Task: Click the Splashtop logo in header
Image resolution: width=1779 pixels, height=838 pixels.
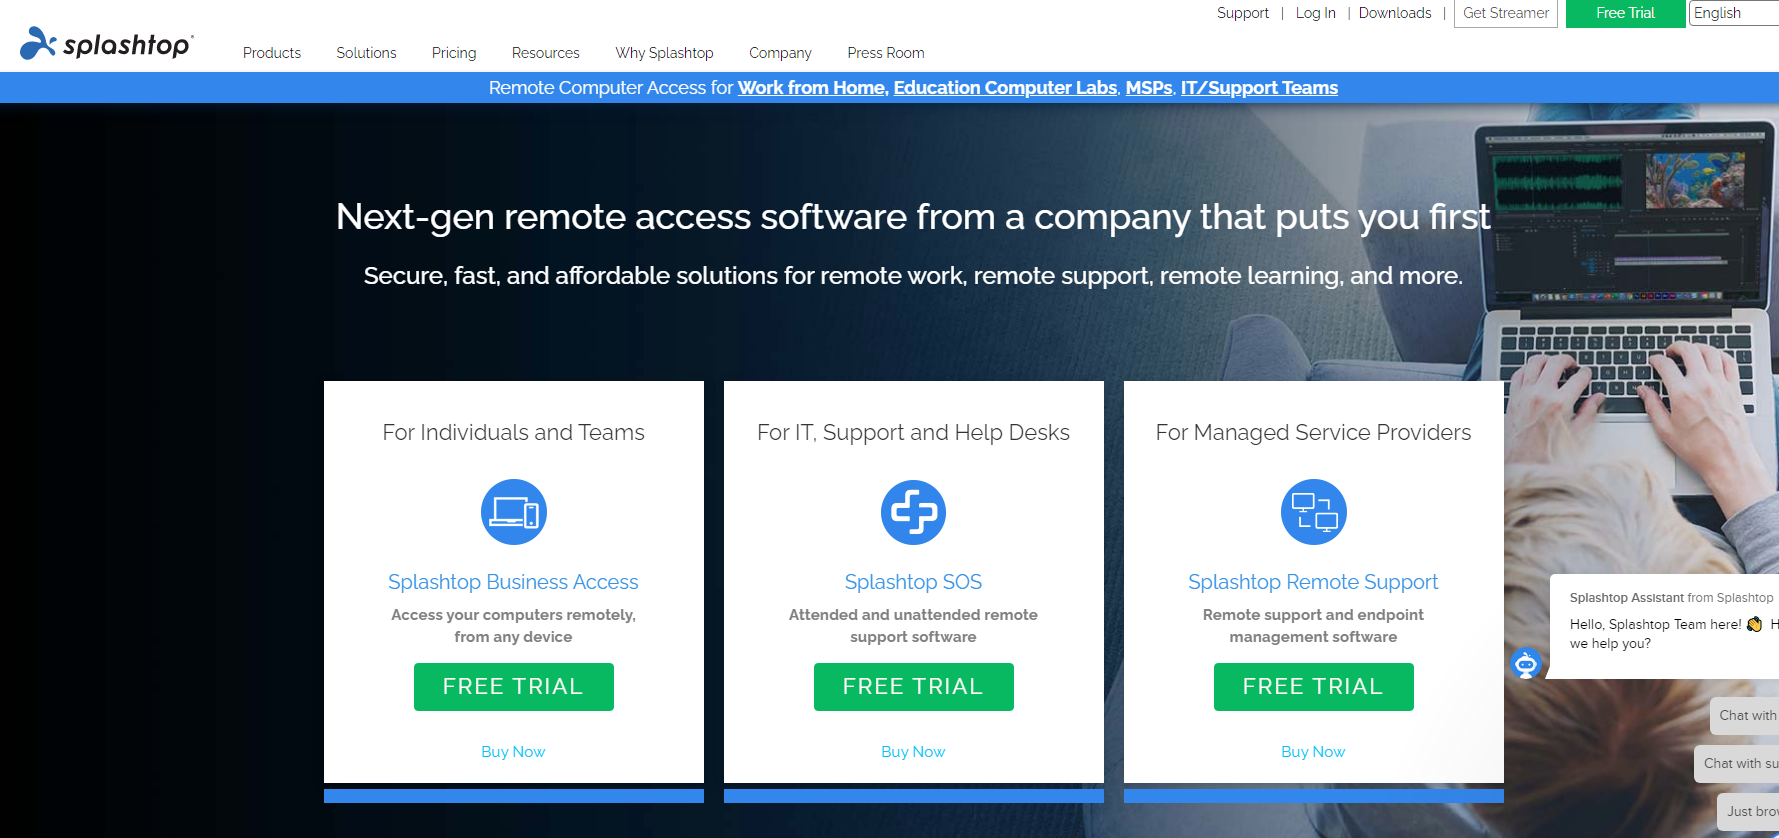Action: [x=107, y=43]
